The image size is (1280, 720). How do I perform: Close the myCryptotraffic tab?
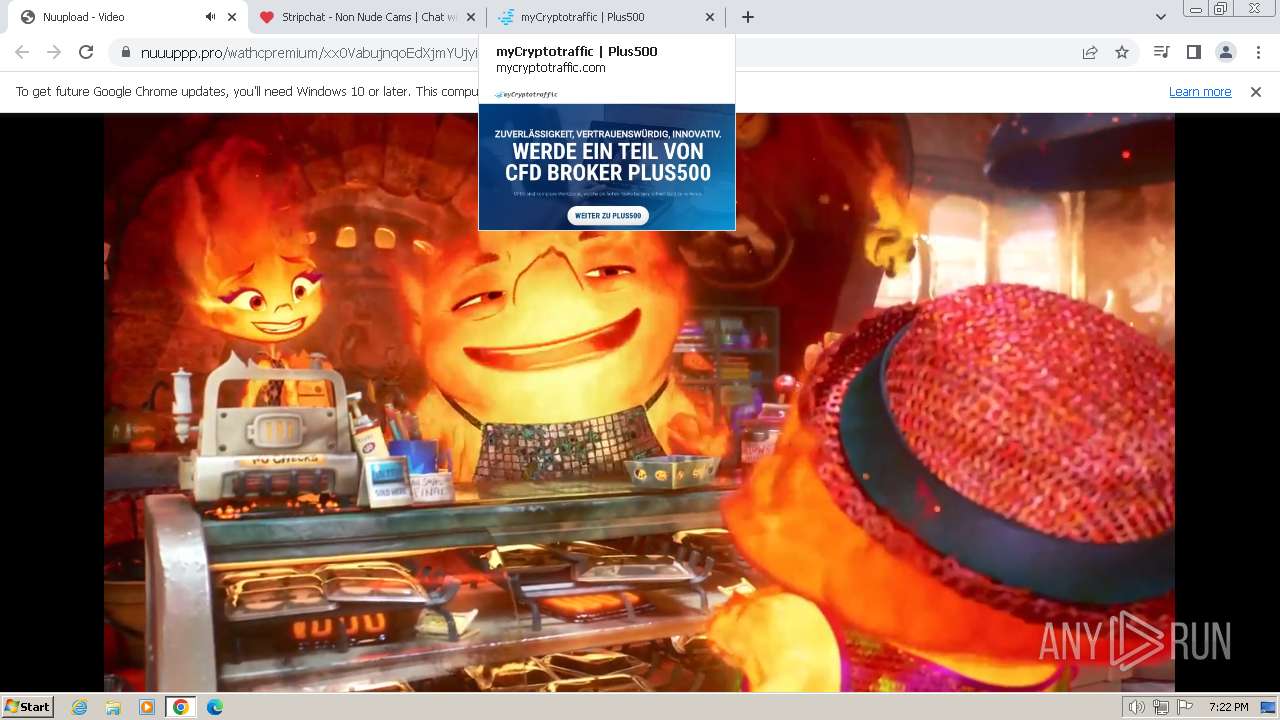[x=710, y=17]
